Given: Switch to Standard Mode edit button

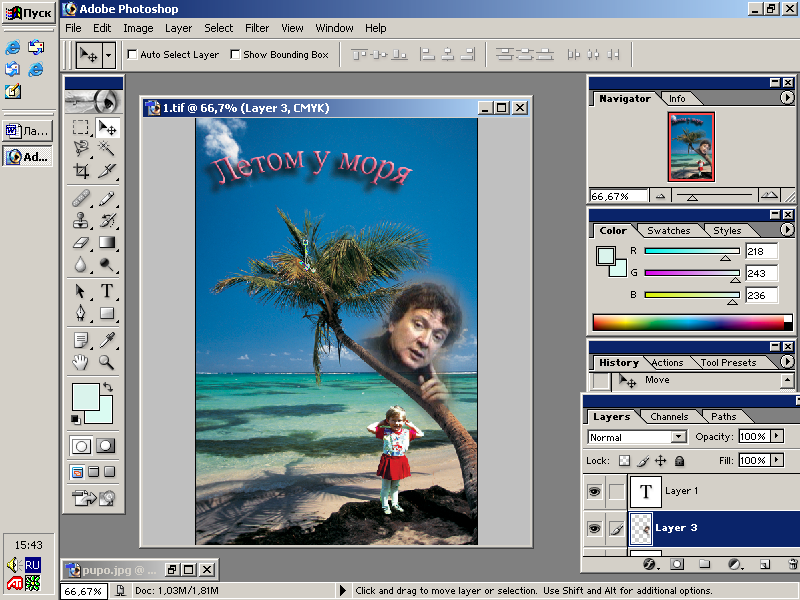Looking at the screenshot, I should [81, 446].
